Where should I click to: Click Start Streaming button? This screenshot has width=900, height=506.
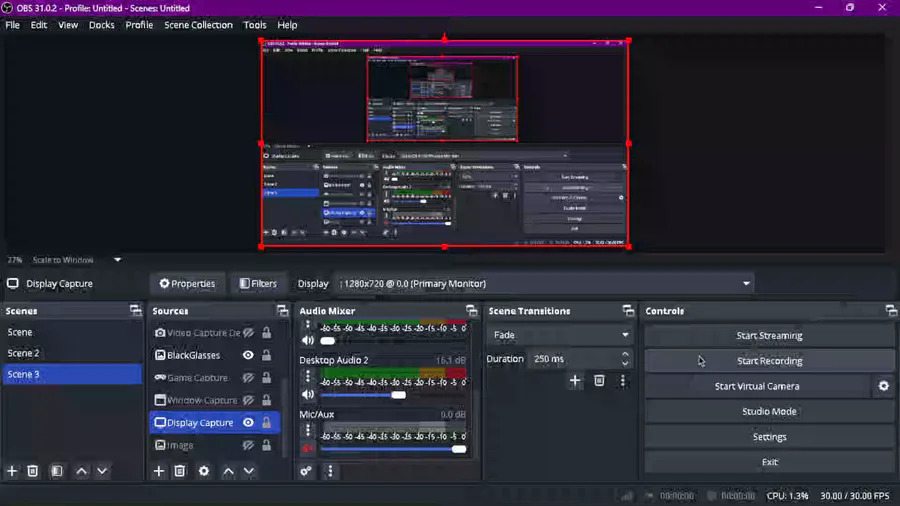tap(769, 336)
